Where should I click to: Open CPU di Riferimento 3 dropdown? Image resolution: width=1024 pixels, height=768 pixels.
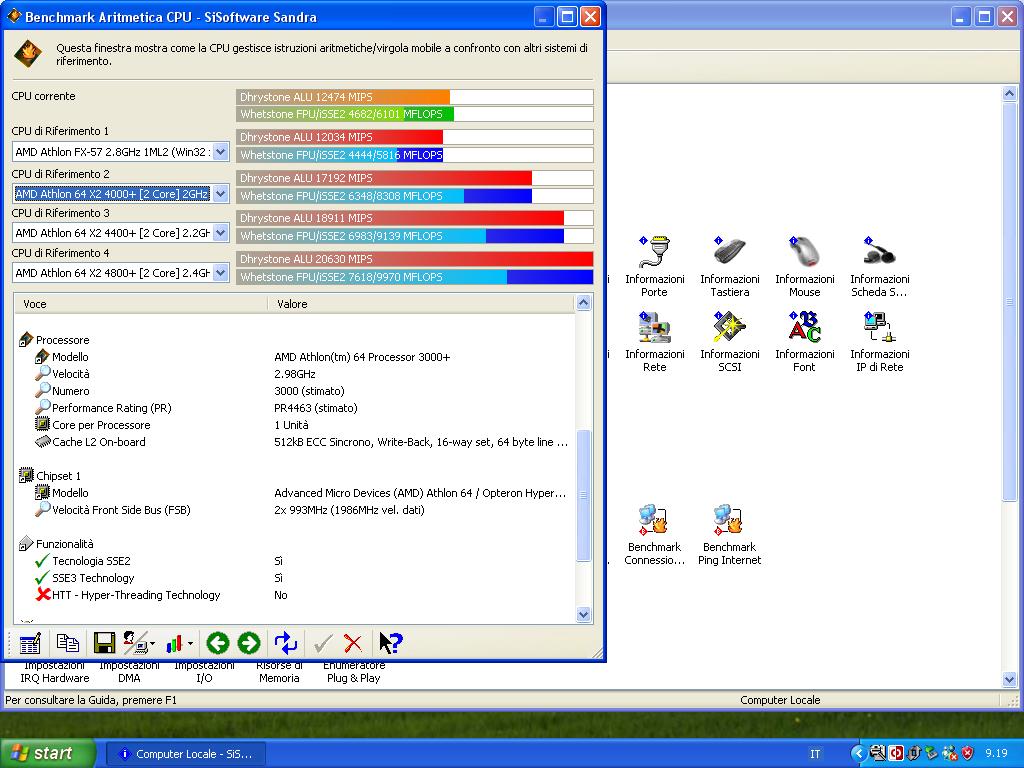click(x=221, y=232)
